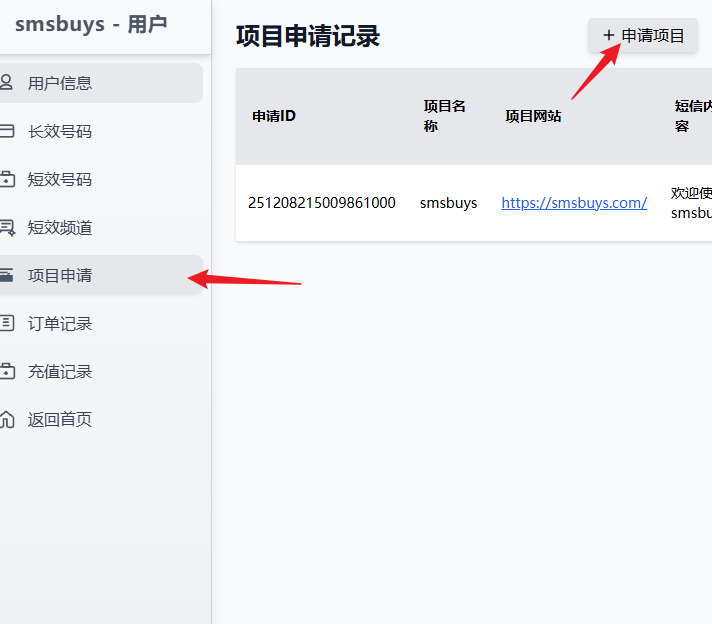Click the home icon beside 返回首页
The height and width of the screenshot is (624, 712).
(x=6, y=419)
